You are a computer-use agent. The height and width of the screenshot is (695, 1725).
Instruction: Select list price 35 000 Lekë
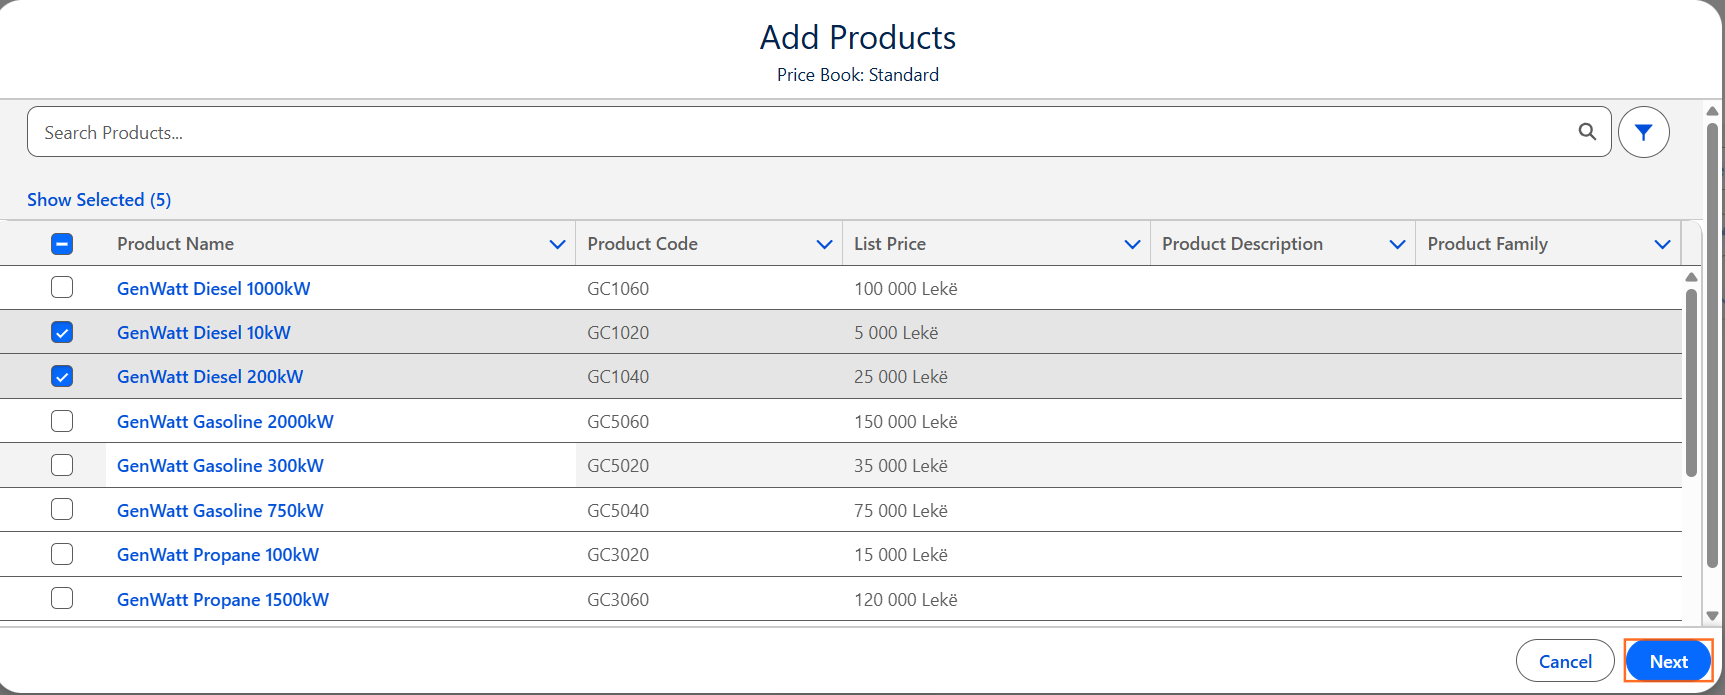(900, 465)
